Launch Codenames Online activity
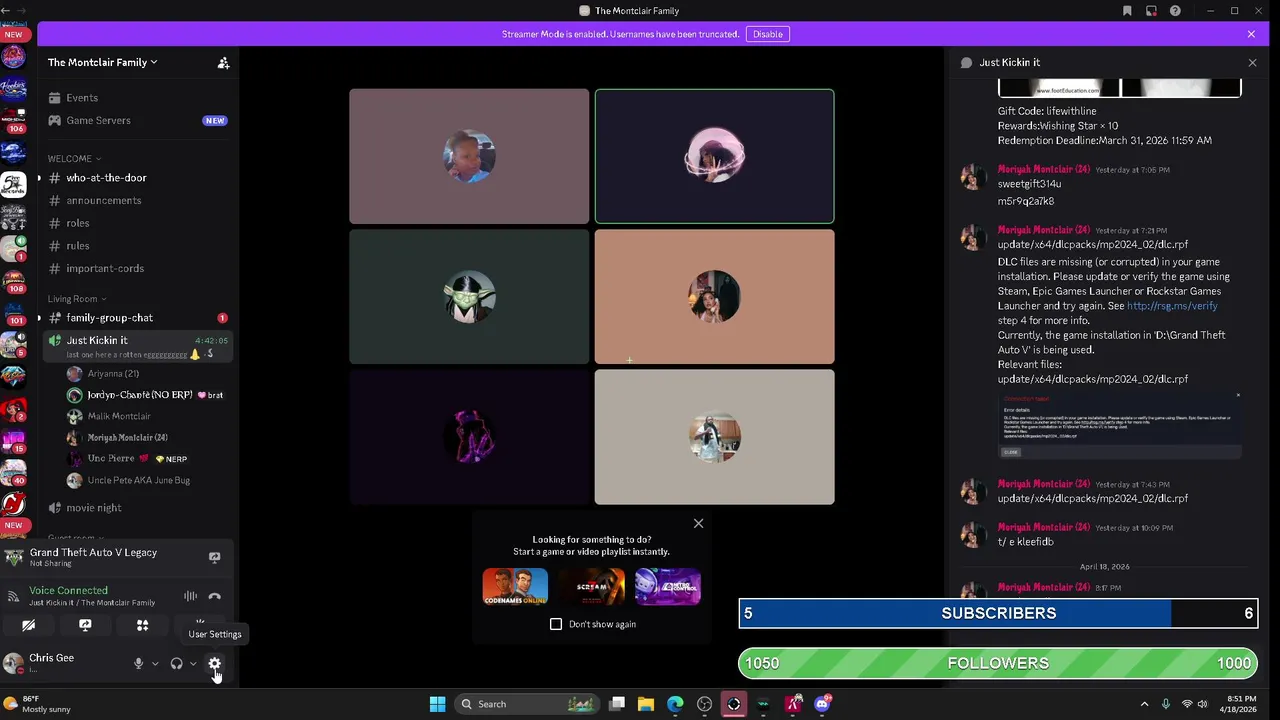 (x=515, y=587)
